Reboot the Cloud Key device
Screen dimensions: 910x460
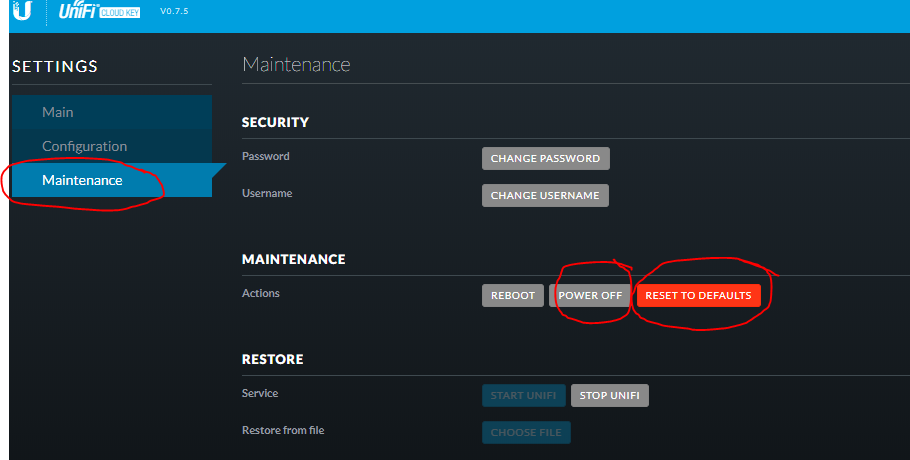tap(513, 295)
